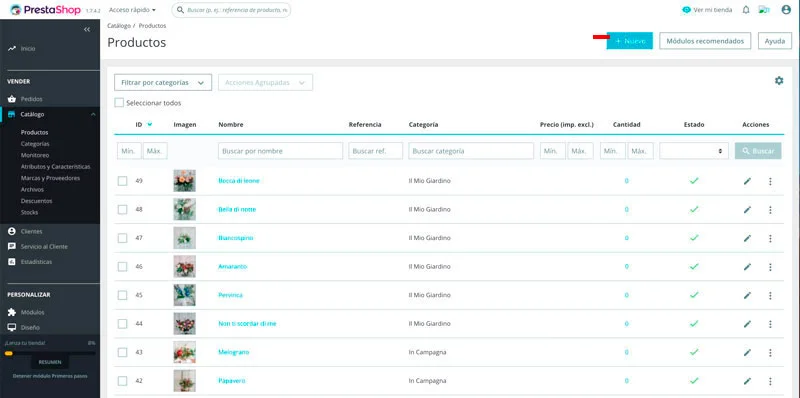The height and width of the screenshot is (398, 800).
Task: Click the Buscar ref. field
Action: (376, 151)
